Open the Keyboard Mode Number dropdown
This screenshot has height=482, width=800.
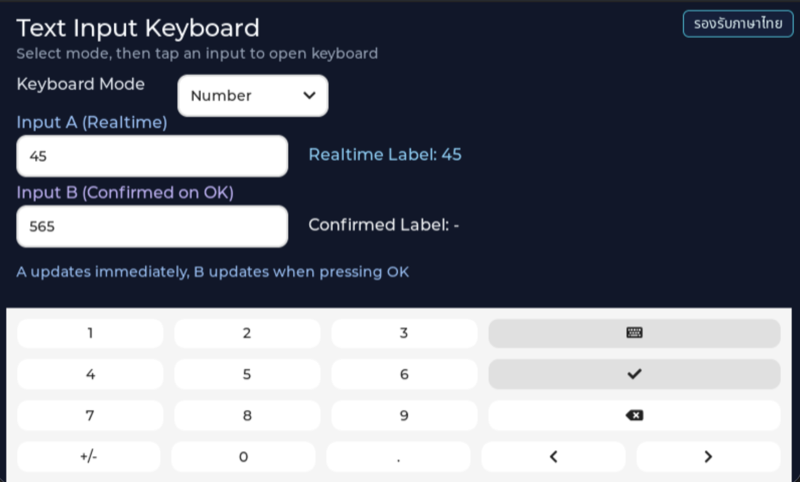pyautogui.click(x=253, y=95)
